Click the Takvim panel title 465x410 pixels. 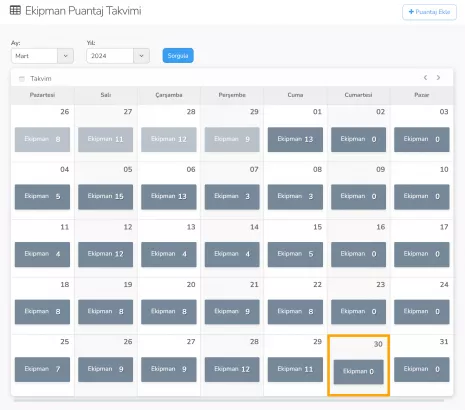click(41, 79)
